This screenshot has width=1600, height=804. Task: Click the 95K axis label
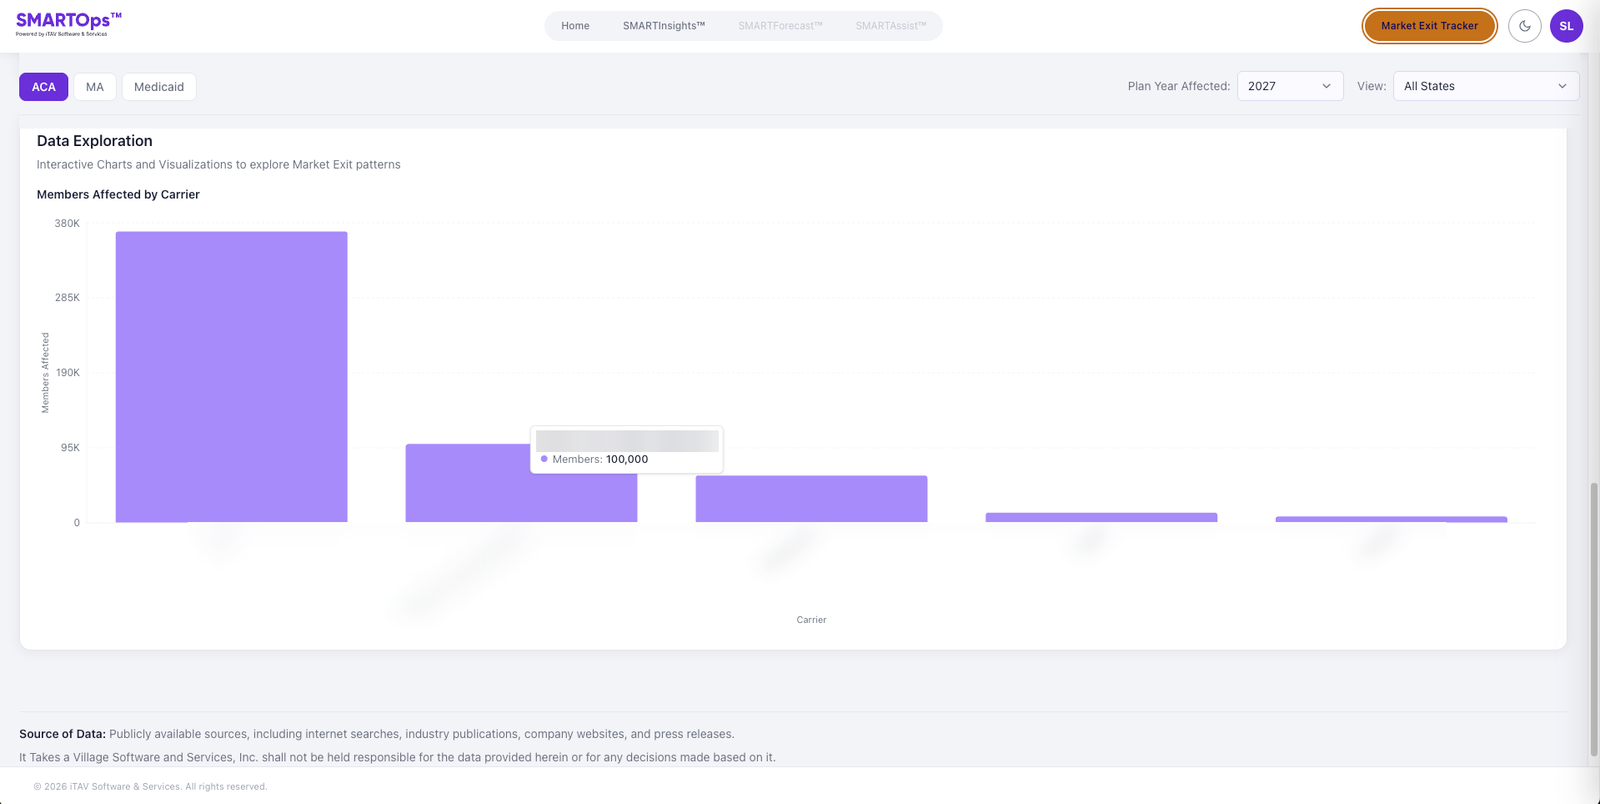point(70,448)
